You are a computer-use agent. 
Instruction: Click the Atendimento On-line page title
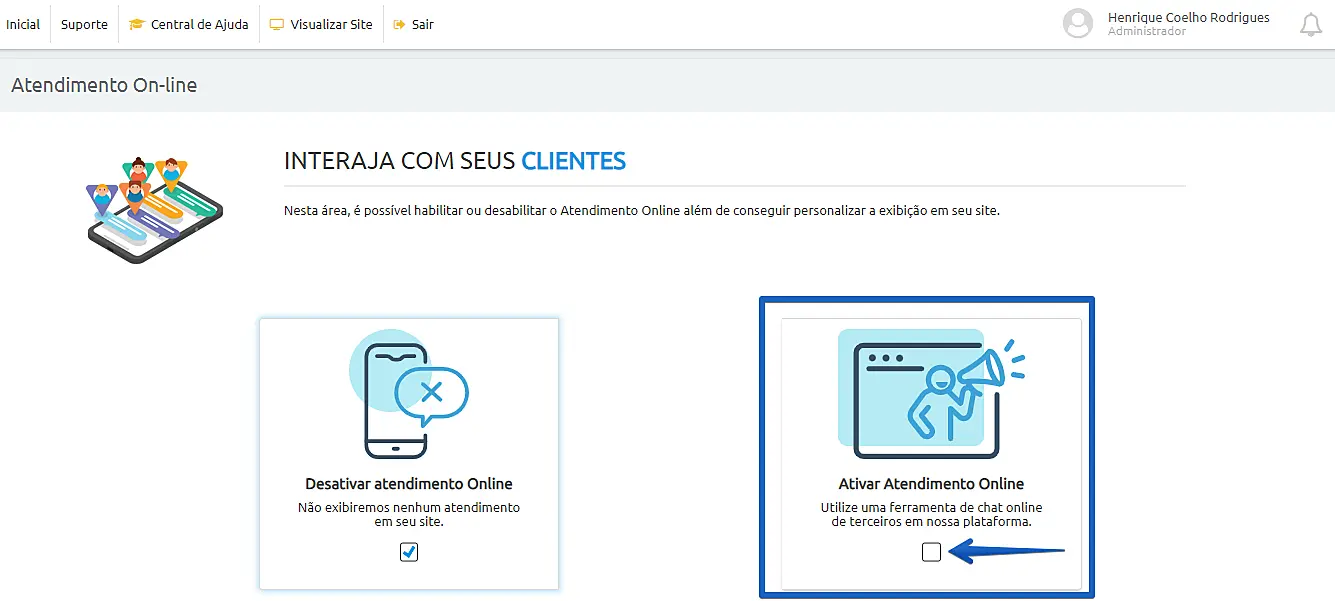tap(104, 85)
